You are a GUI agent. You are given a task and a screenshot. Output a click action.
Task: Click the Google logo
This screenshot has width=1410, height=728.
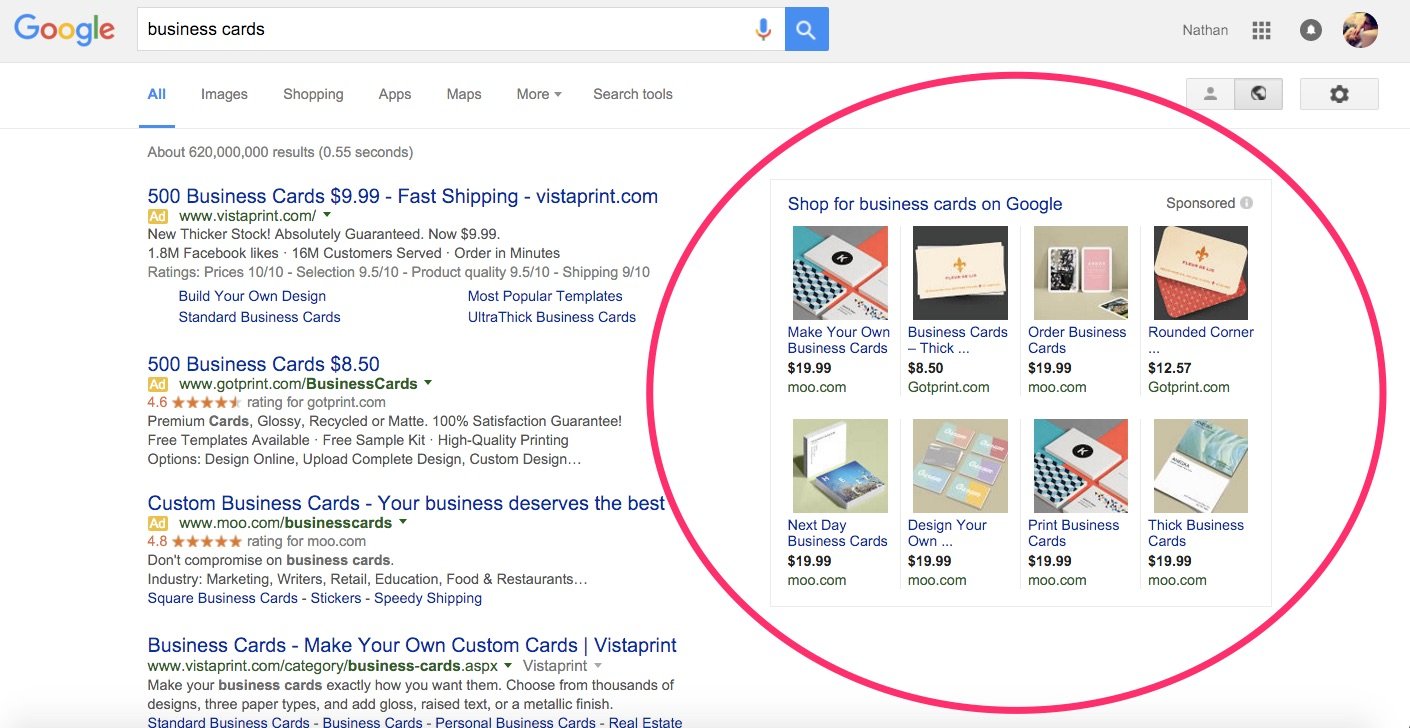tap(64, 30)
